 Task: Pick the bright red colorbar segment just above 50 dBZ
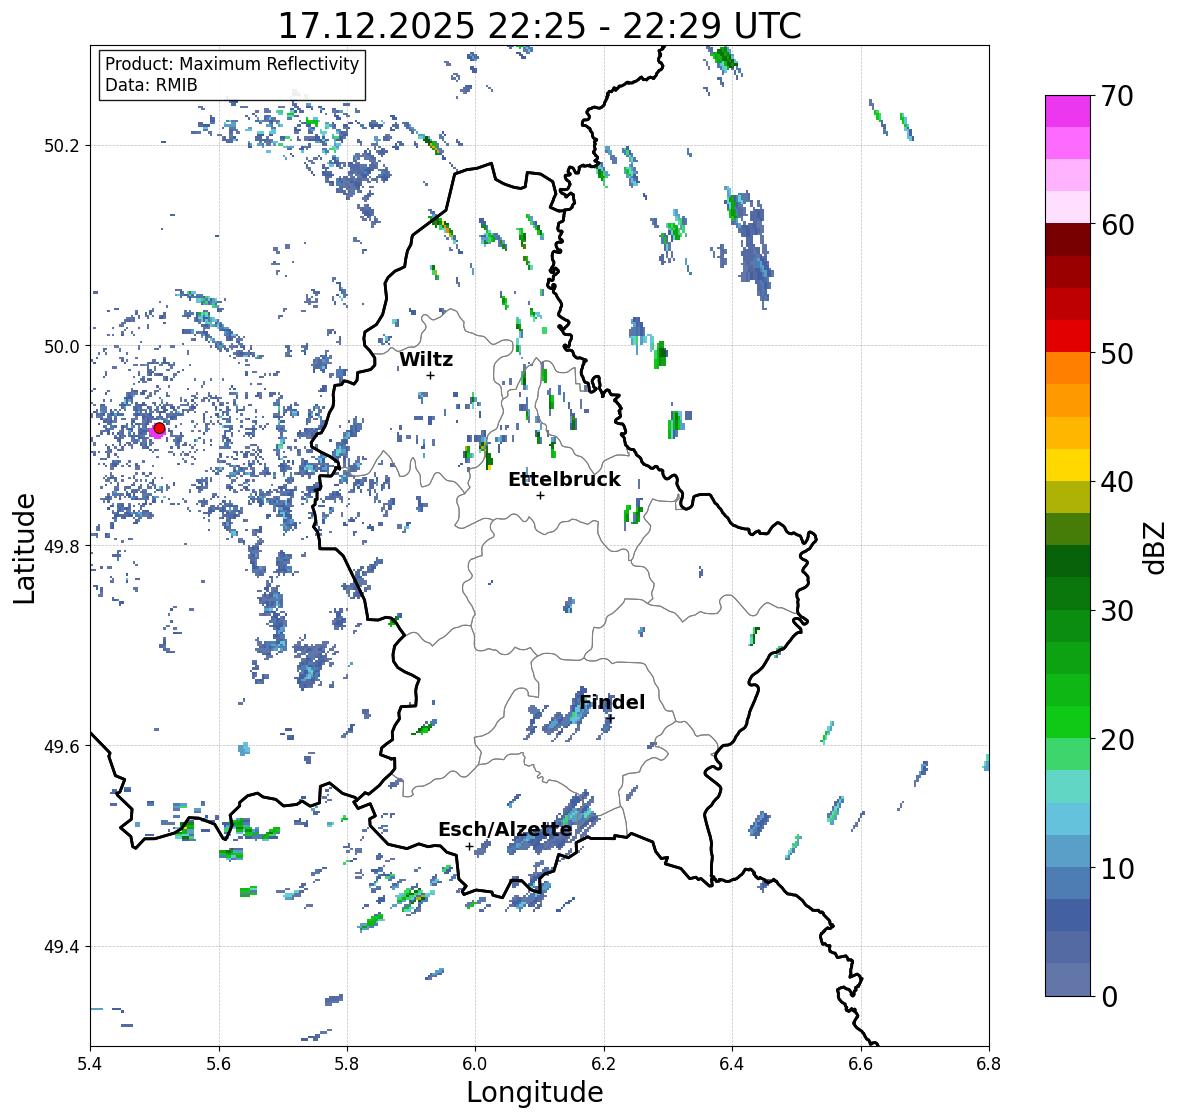(1068, 336)
